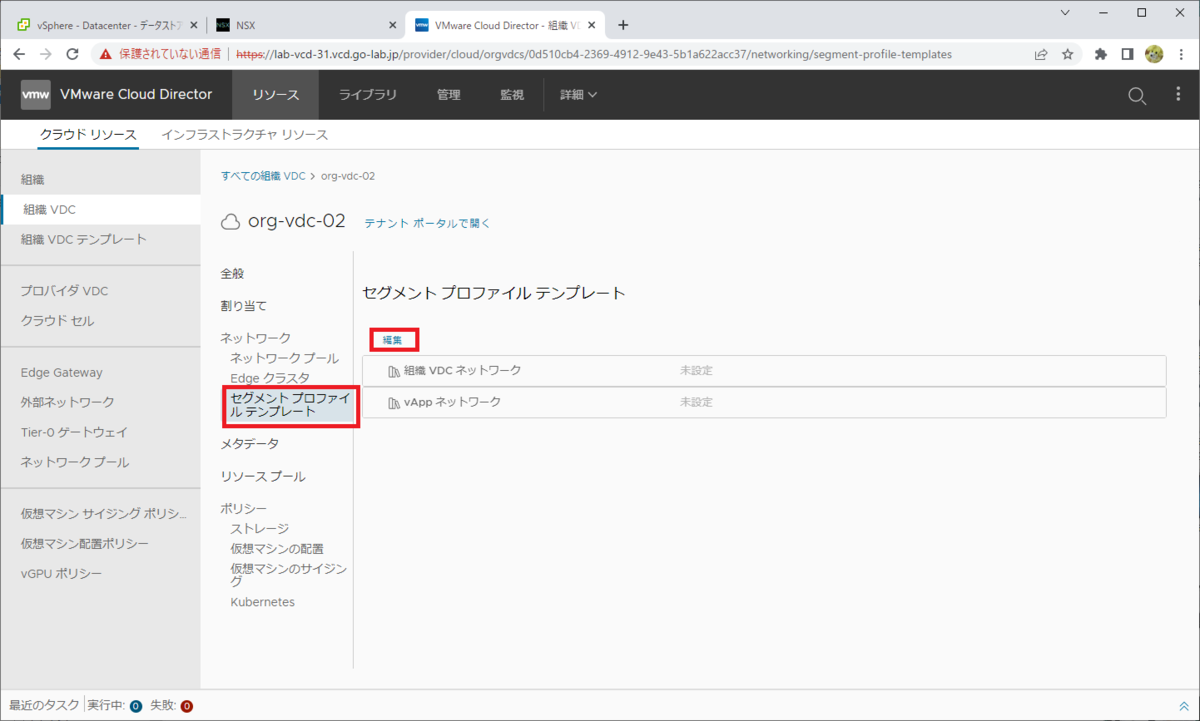
Task: Click browser forward arrow
Action: pos(45,54)
